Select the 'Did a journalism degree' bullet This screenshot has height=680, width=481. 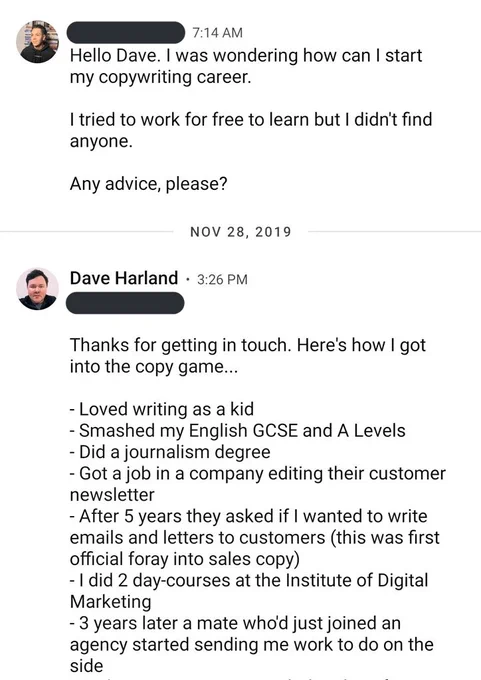click(x=170, y=452)
